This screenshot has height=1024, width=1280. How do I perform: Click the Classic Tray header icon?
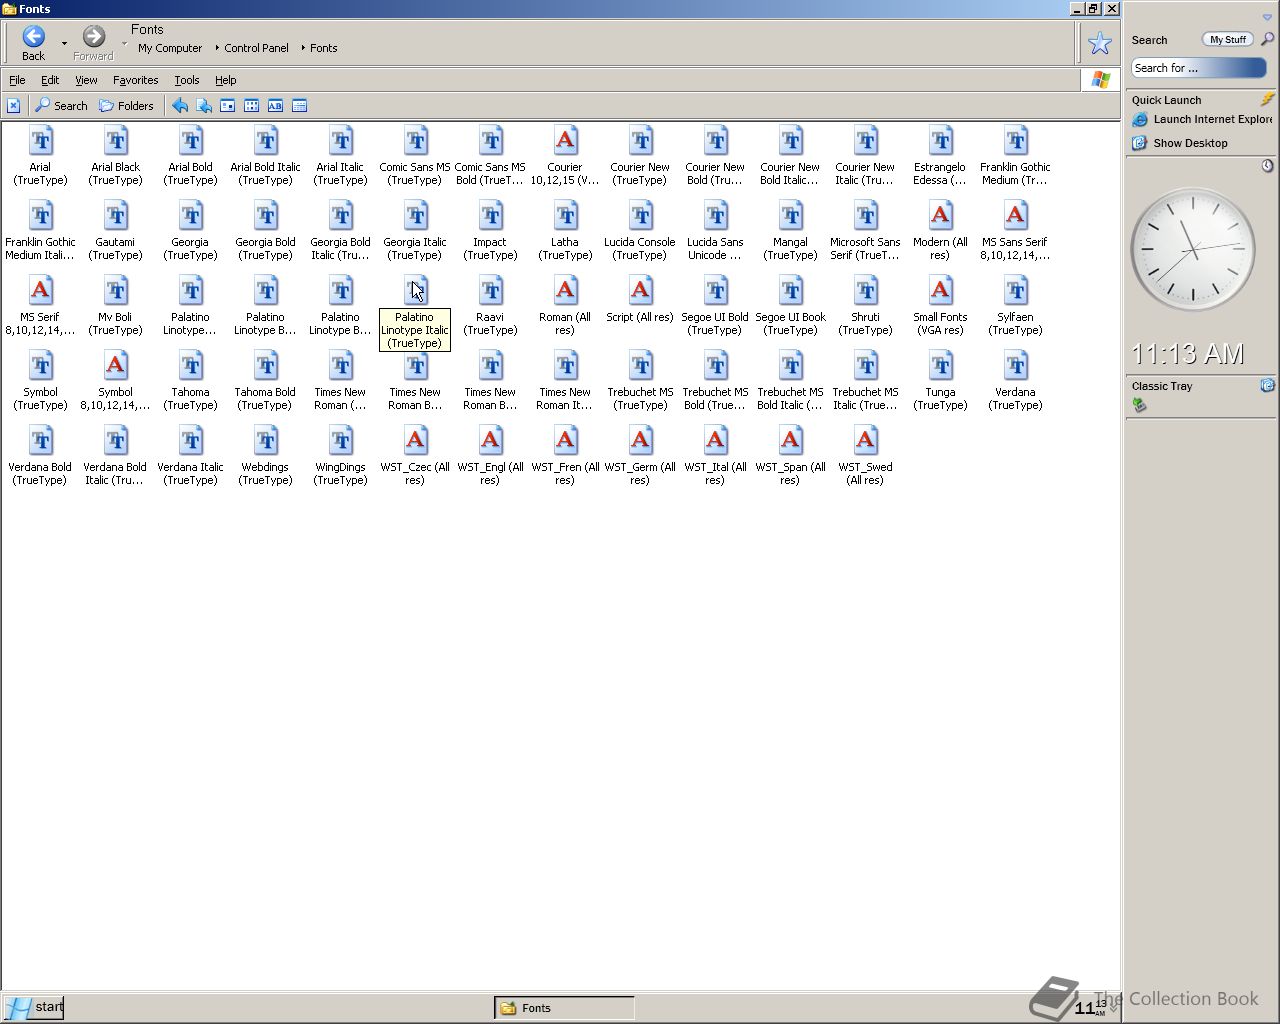pyautogui.click(x=1267, y=385)
